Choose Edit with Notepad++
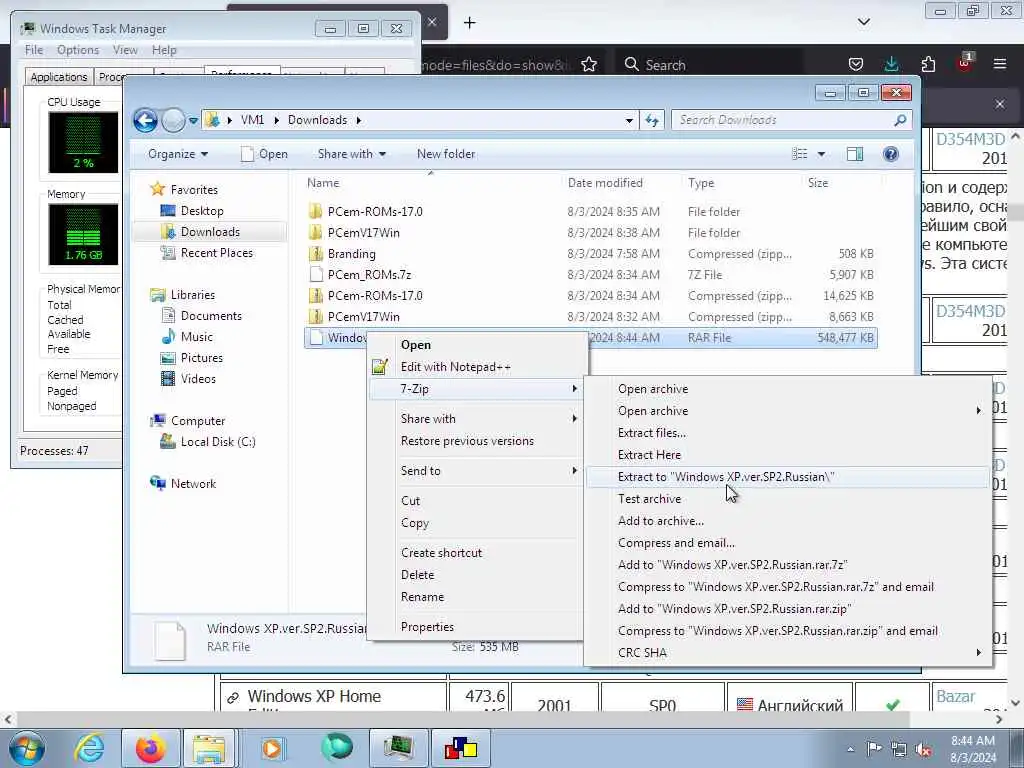The image size is (1024, 768). (475, 367)
